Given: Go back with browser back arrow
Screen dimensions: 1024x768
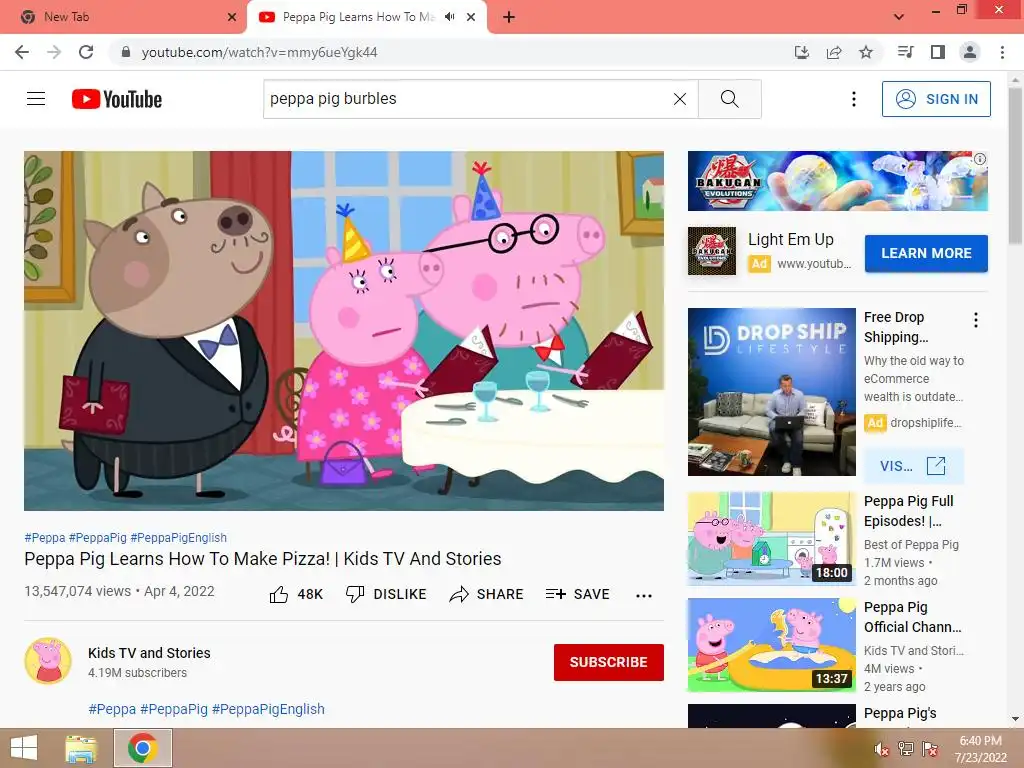Looking at the screenshot, I should tap(22, 52).
